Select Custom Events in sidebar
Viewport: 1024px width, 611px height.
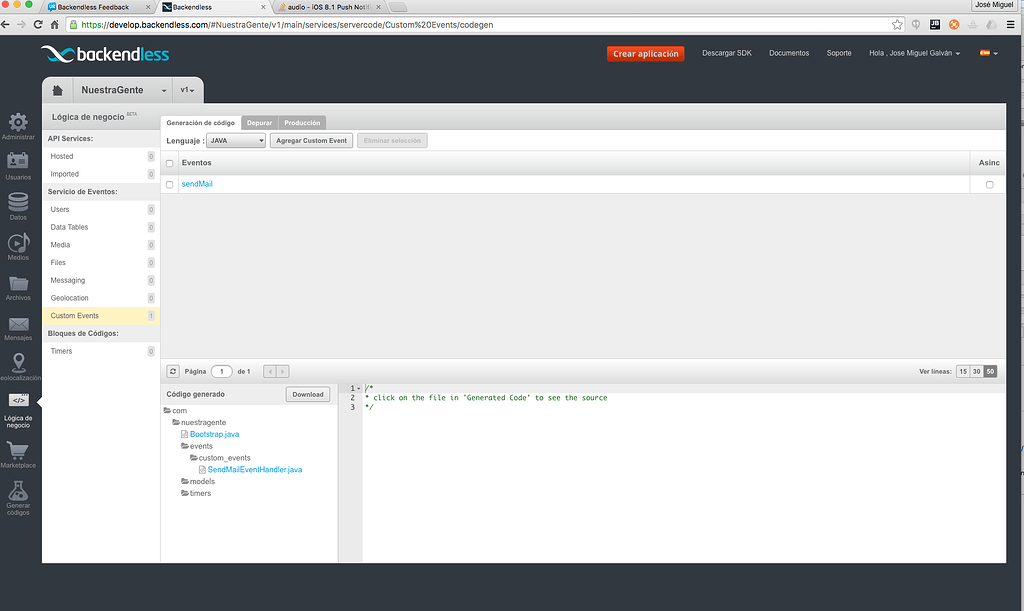point(101,316)
